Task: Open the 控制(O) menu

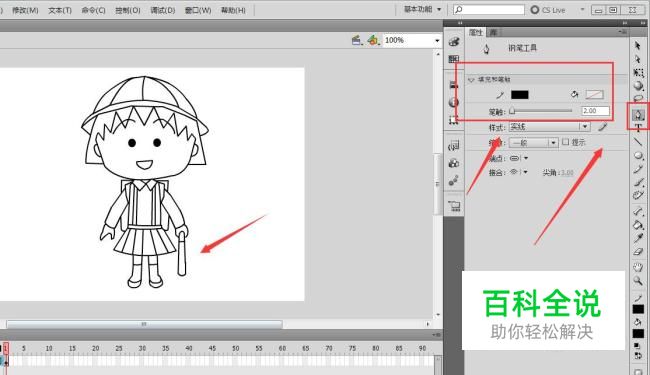Action: (128, 10)
